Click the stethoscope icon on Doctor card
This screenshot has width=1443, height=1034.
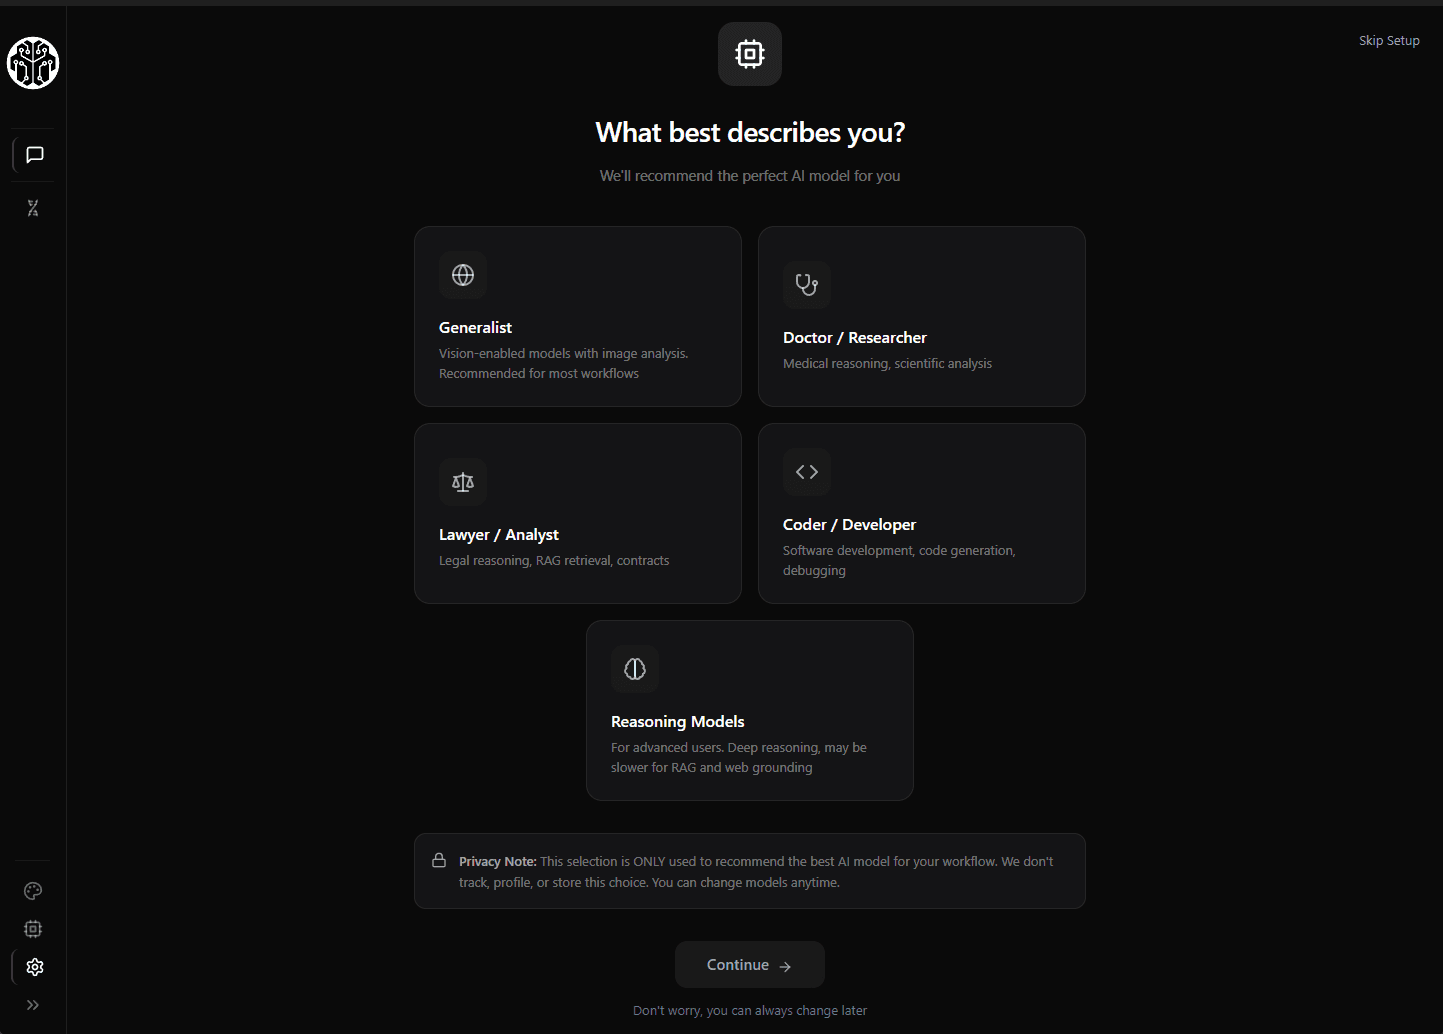806,284
